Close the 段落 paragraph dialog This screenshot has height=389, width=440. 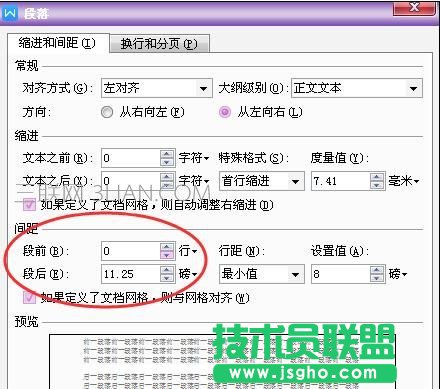point(414,7)
